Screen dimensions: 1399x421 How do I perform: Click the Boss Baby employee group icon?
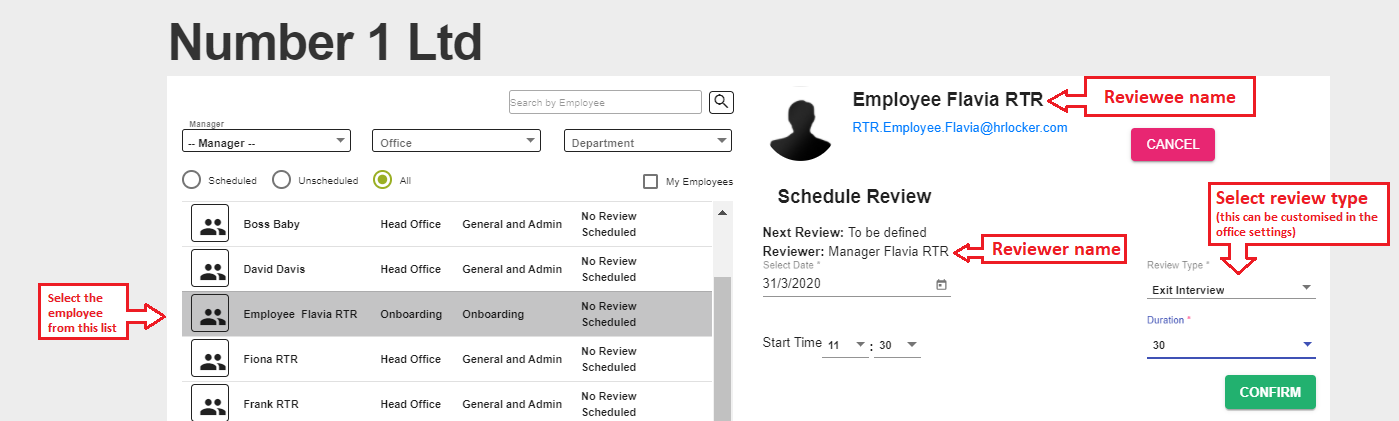pyautogui.click(x=210, y=224)
